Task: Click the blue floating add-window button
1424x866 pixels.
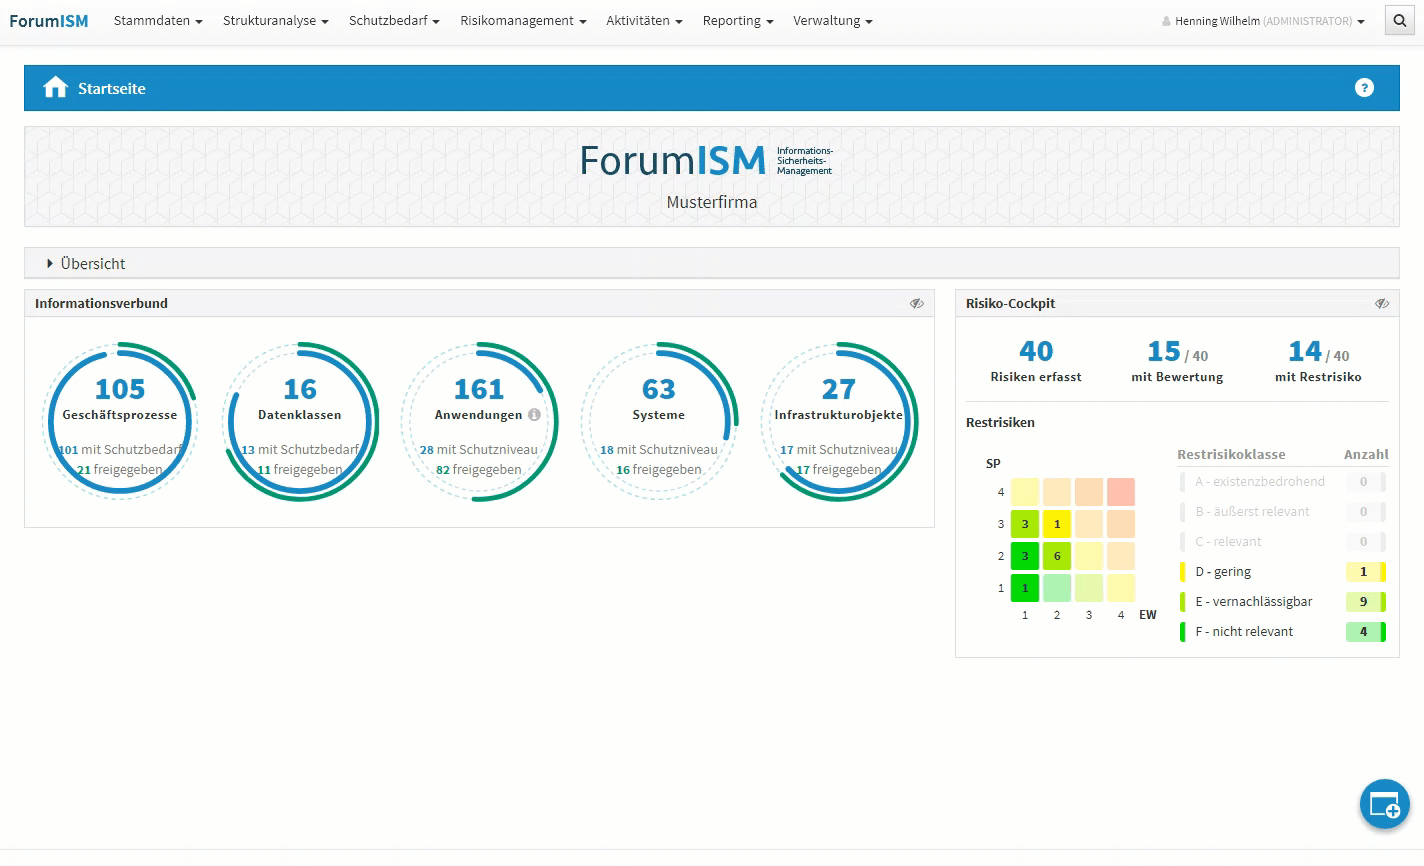Action: [x=1384, y=804]
